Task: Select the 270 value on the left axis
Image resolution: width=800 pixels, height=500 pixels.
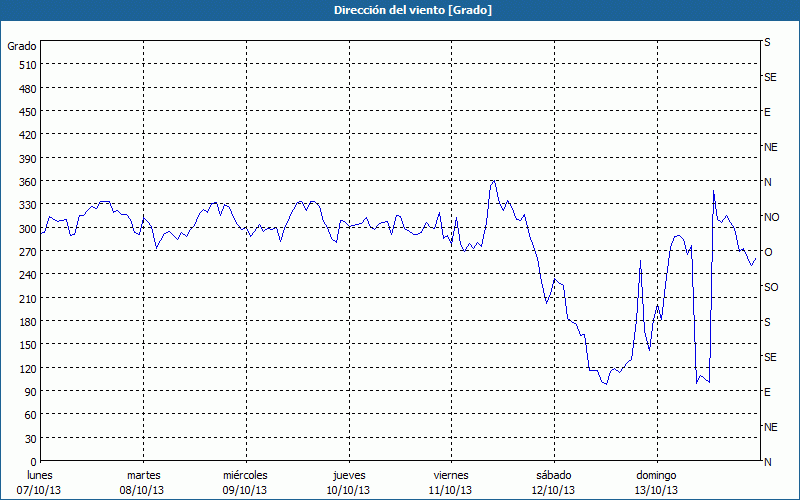Action: point(25,252)
